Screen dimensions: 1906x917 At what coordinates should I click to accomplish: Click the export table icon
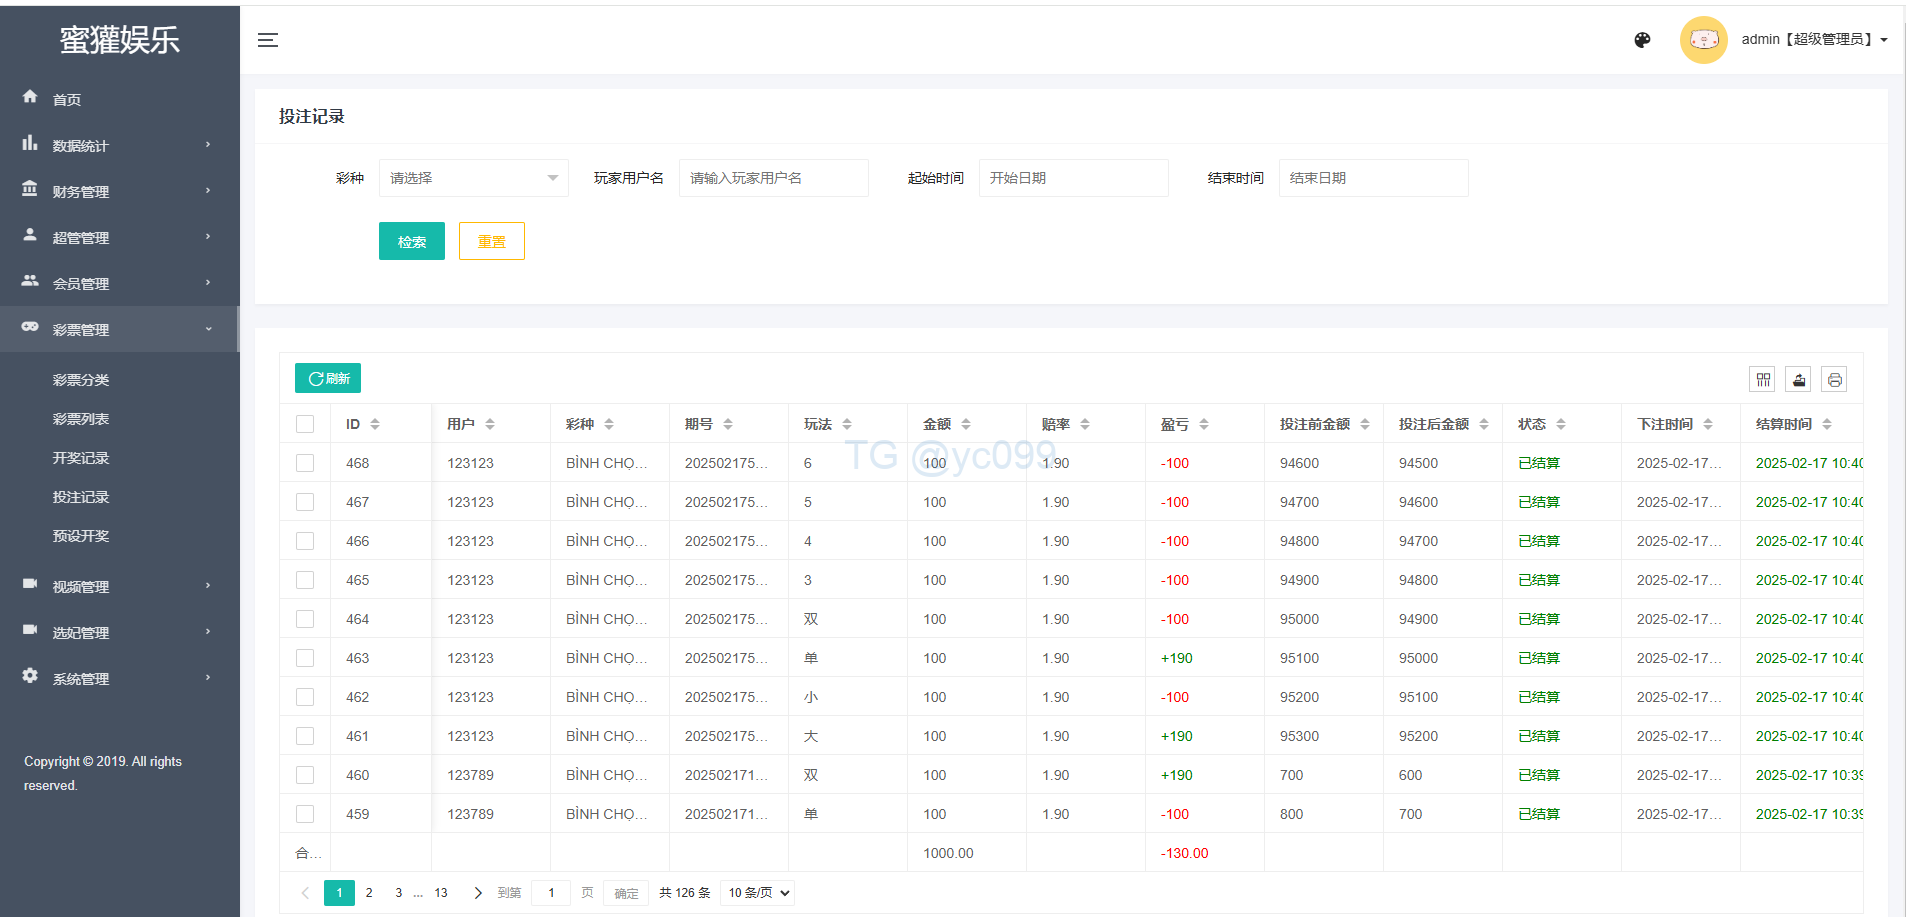tap(1798, 379)
